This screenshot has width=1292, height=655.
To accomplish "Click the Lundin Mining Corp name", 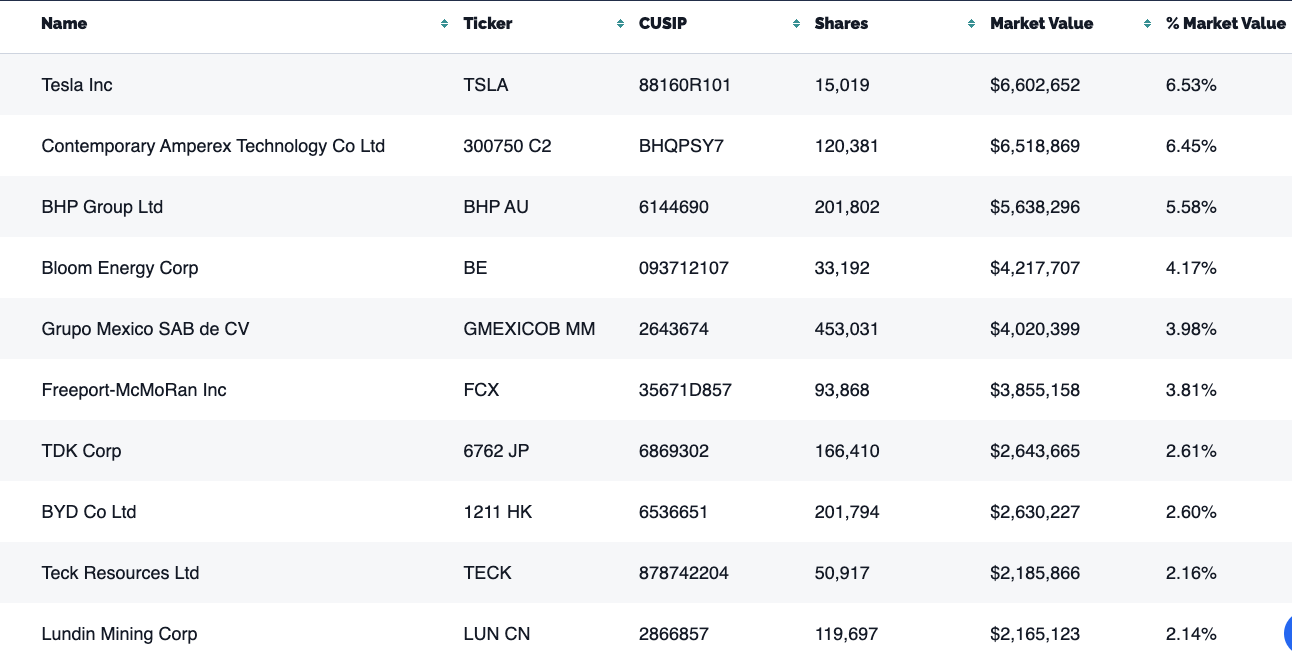I will click(119, 634).
